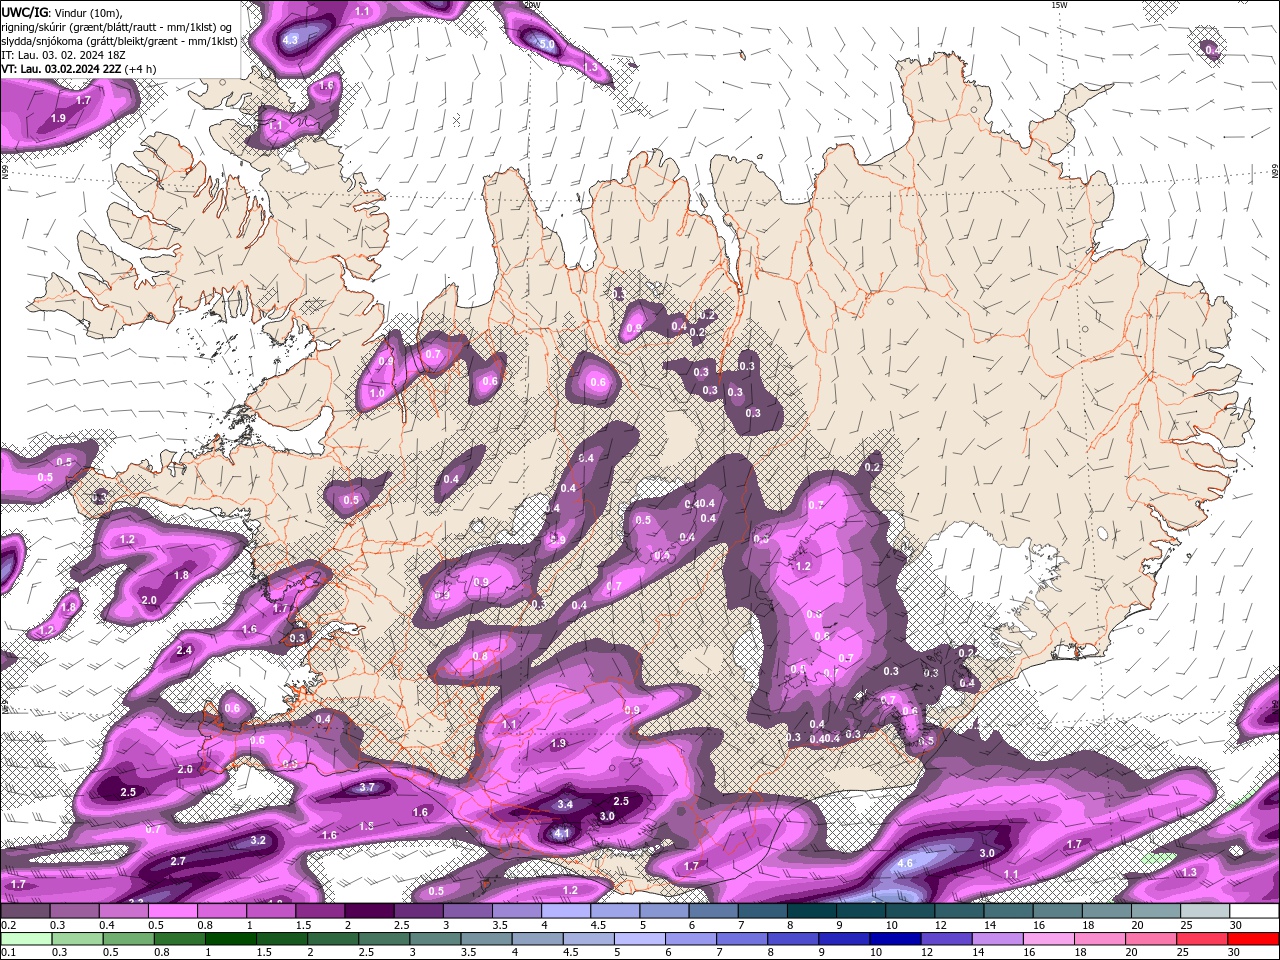
Task: Click the 3.2 value on the map
Action: tap(258, 840)
